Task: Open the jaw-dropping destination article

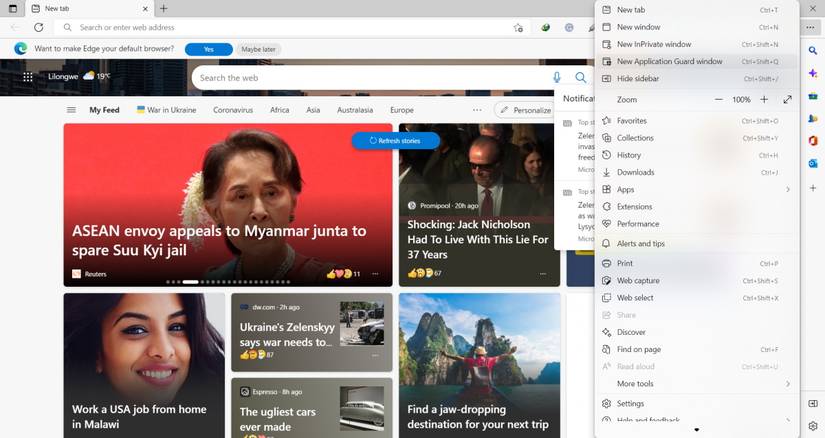Action: [x=479, y=366]
